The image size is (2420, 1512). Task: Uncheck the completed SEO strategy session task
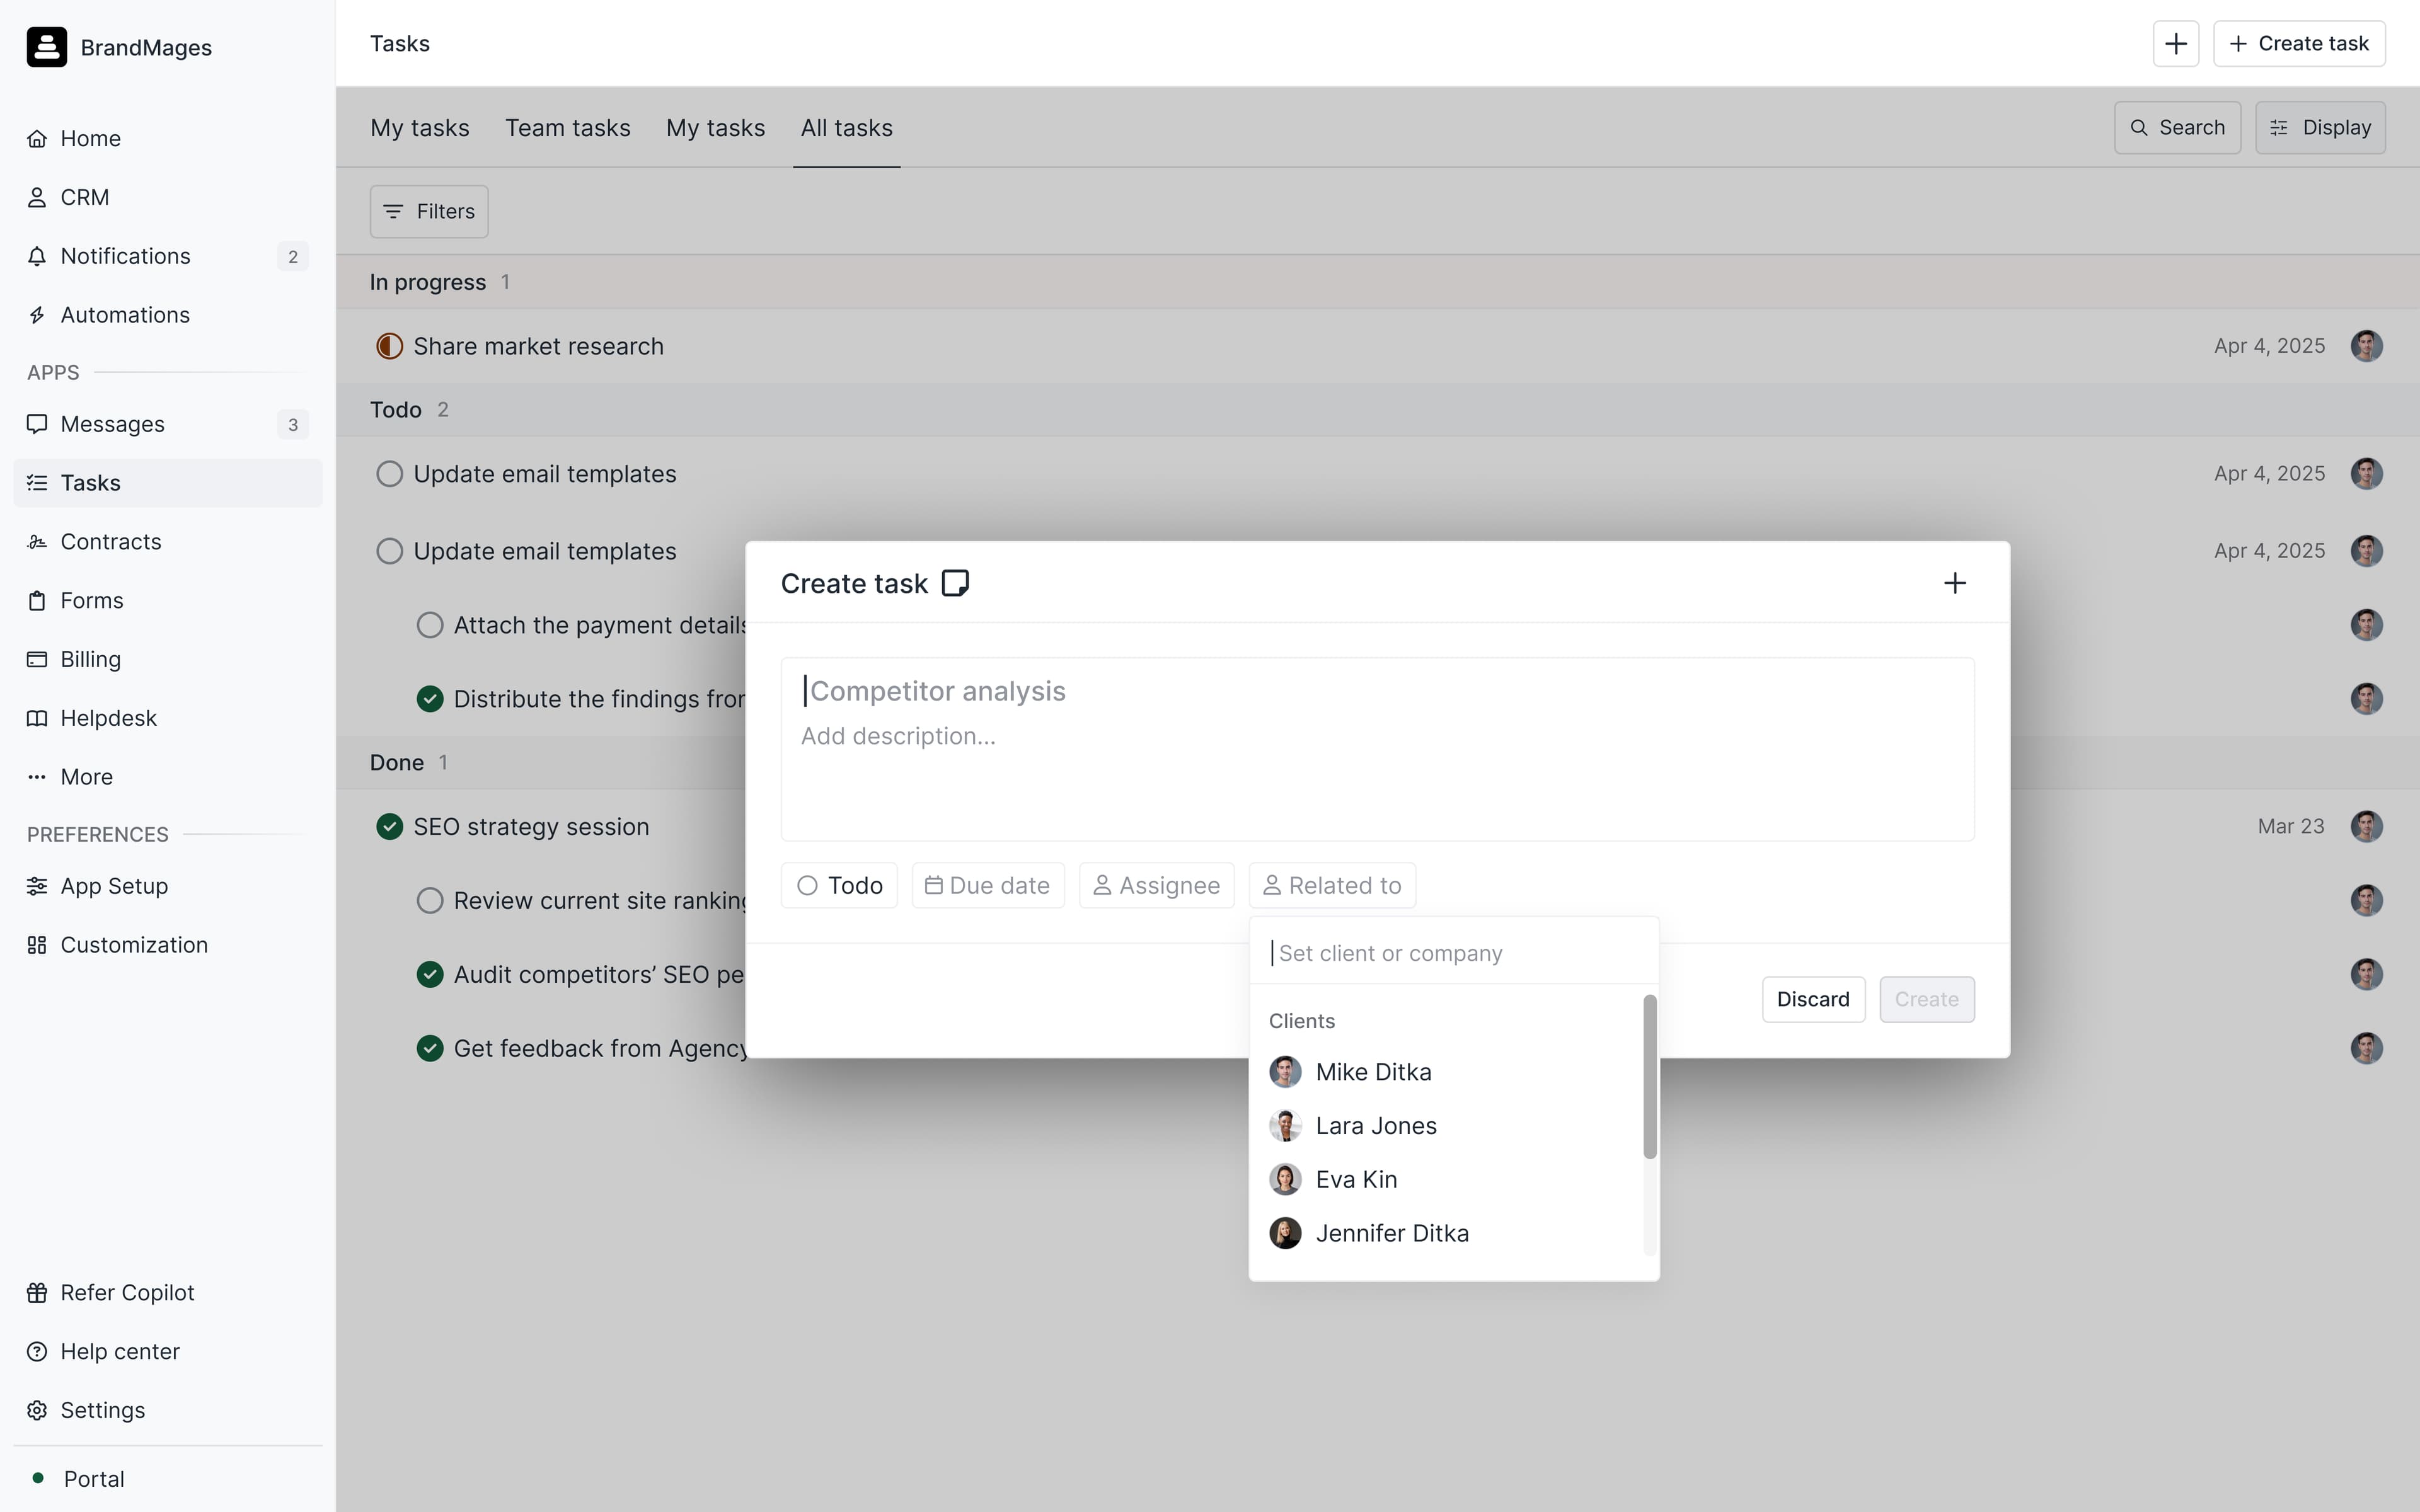(389, 826)
